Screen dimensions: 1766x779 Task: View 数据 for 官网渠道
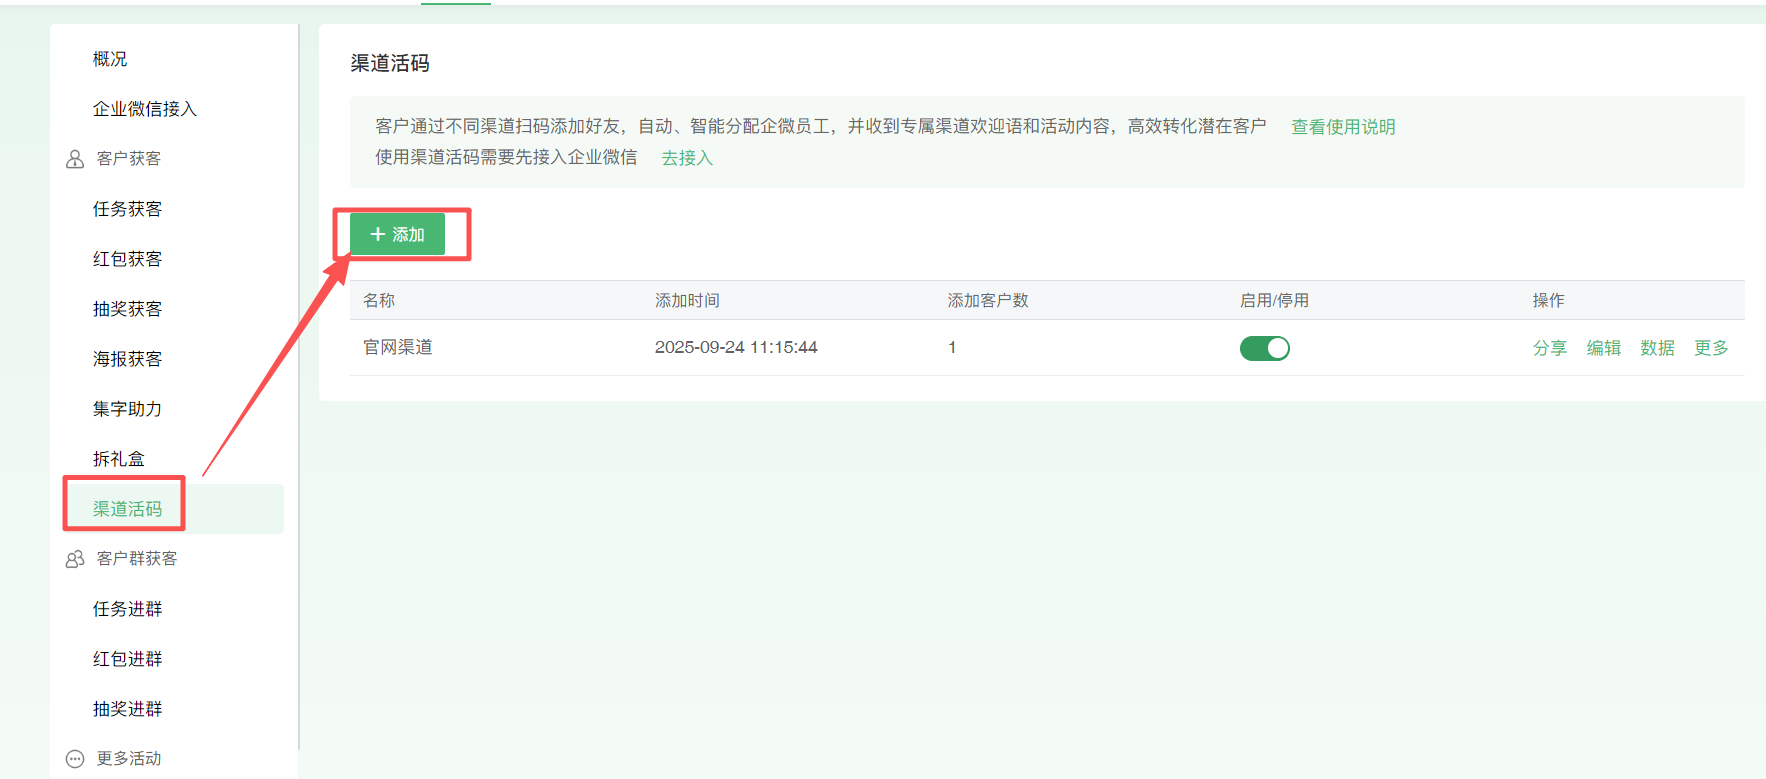[x=1657, y=348]
